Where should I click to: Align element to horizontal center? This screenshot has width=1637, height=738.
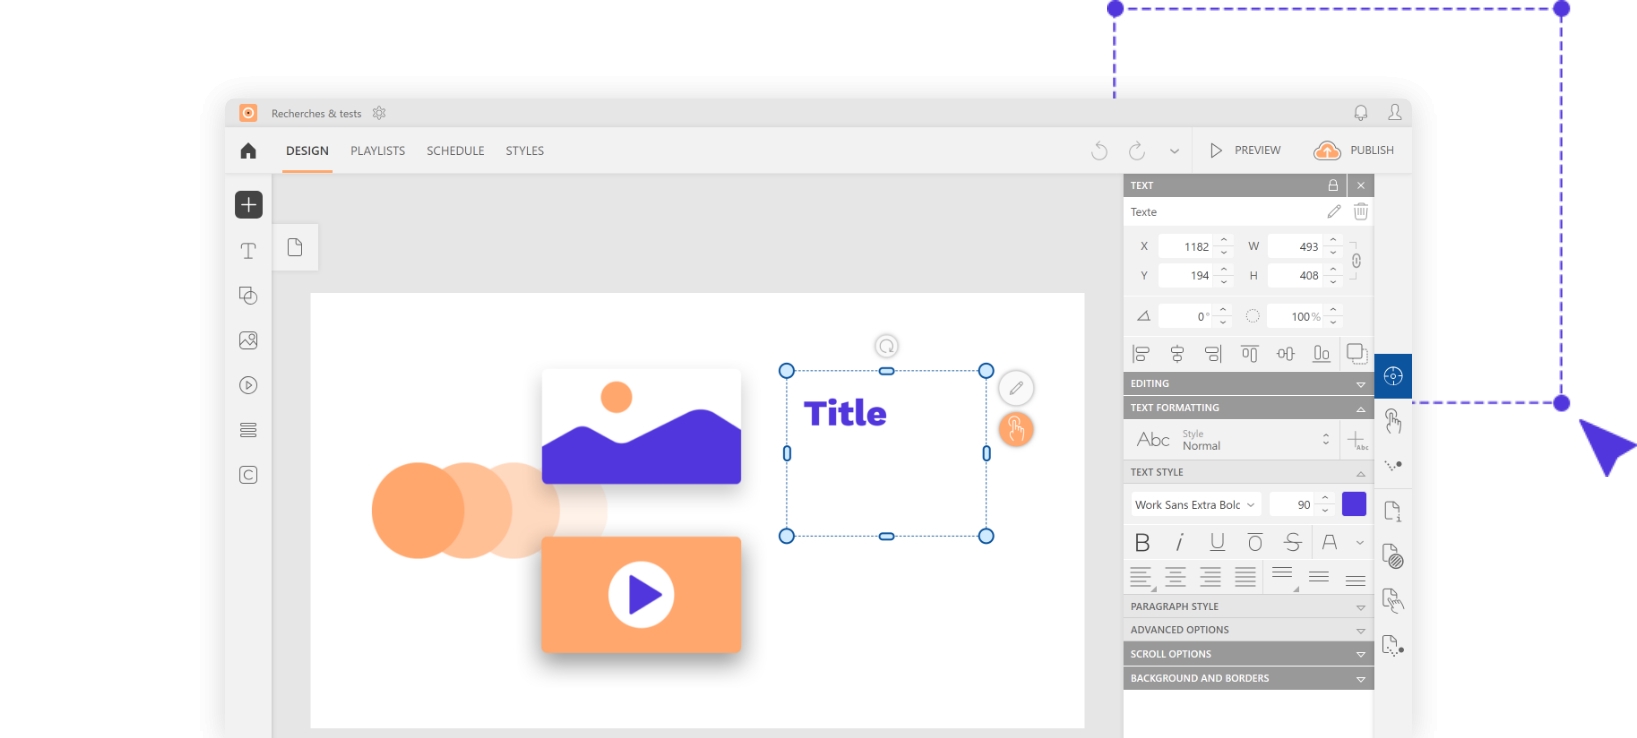point(1177,354)
